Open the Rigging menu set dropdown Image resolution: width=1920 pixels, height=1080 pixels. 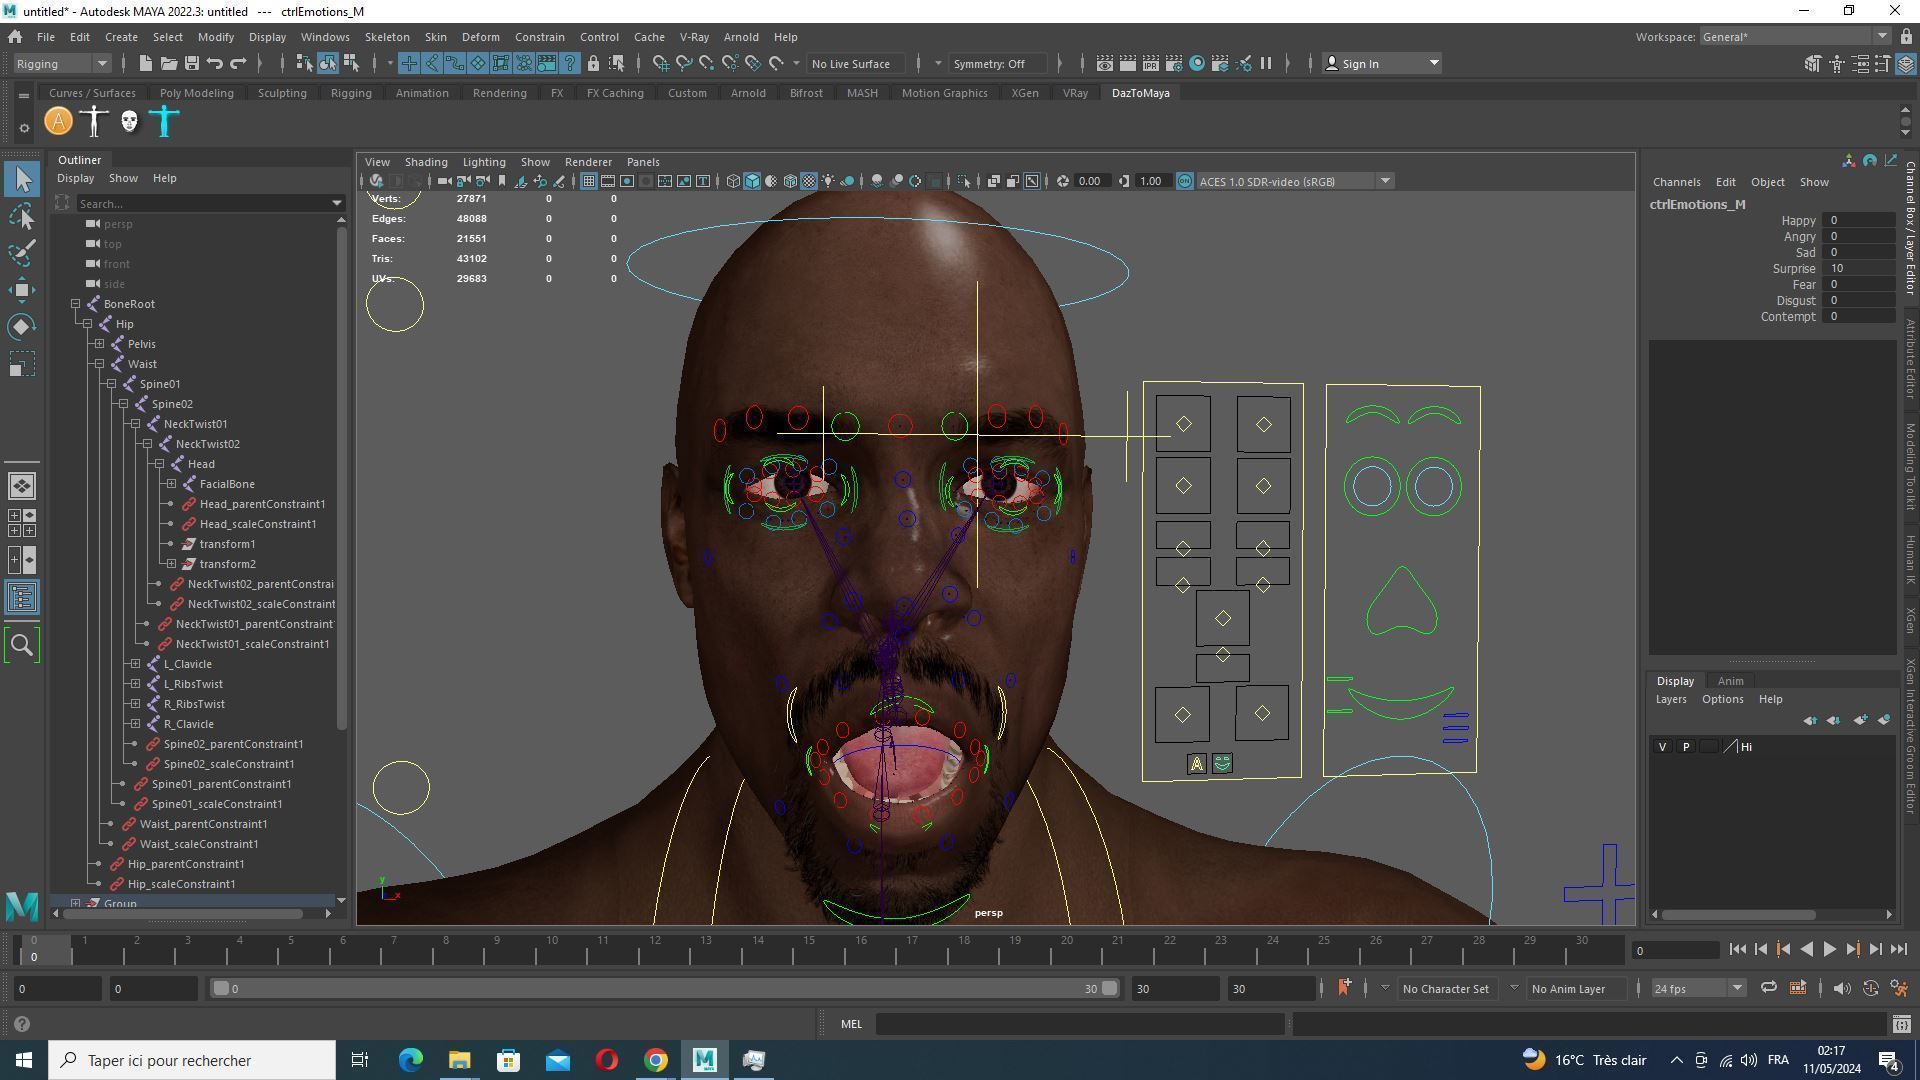click(x=62, y=63)
